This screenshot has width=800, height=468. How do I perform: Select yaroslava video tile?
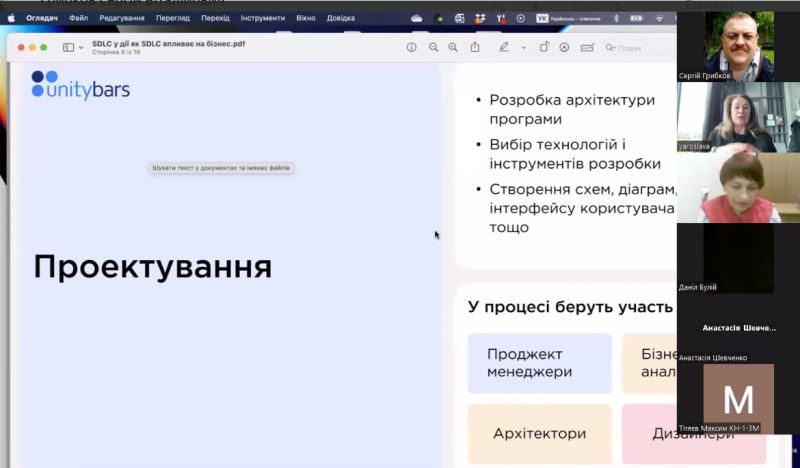pos(738,117)
